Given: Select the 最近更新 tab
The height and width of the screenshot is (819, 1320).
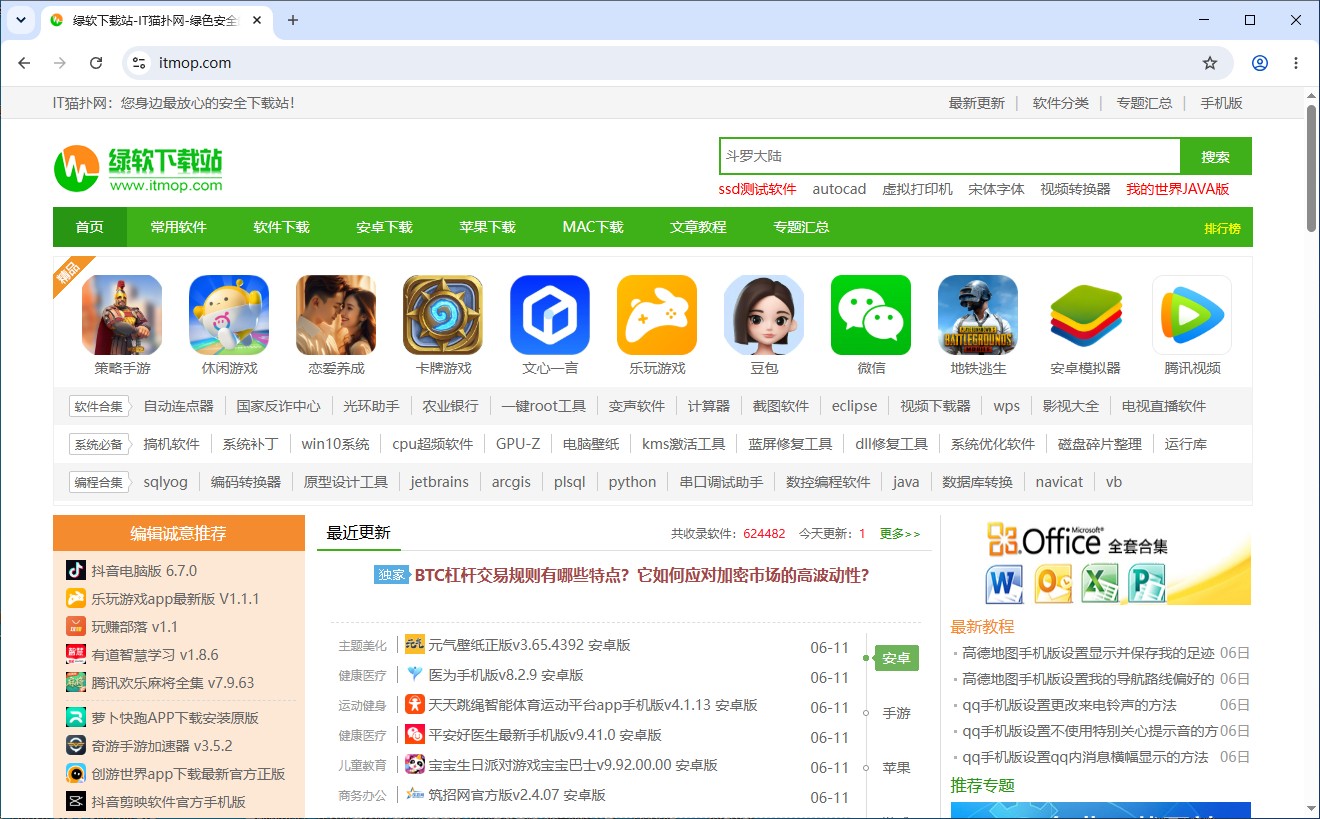Looking at the screenshot, I should click(x=359, y=532).
